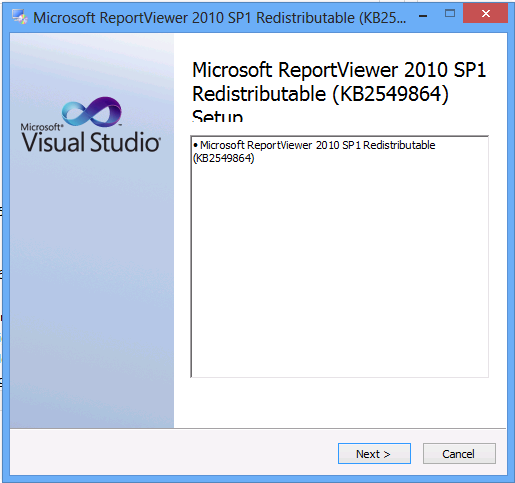Click the installer icon in title bar
Viewport: 515px width, 483px height.
point(19,17)
